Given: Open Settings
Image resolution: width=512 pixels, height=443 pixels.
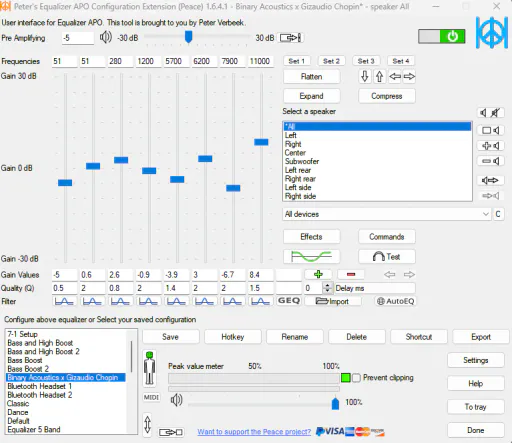Looking at the screenshot, I should tap(476, 360).
